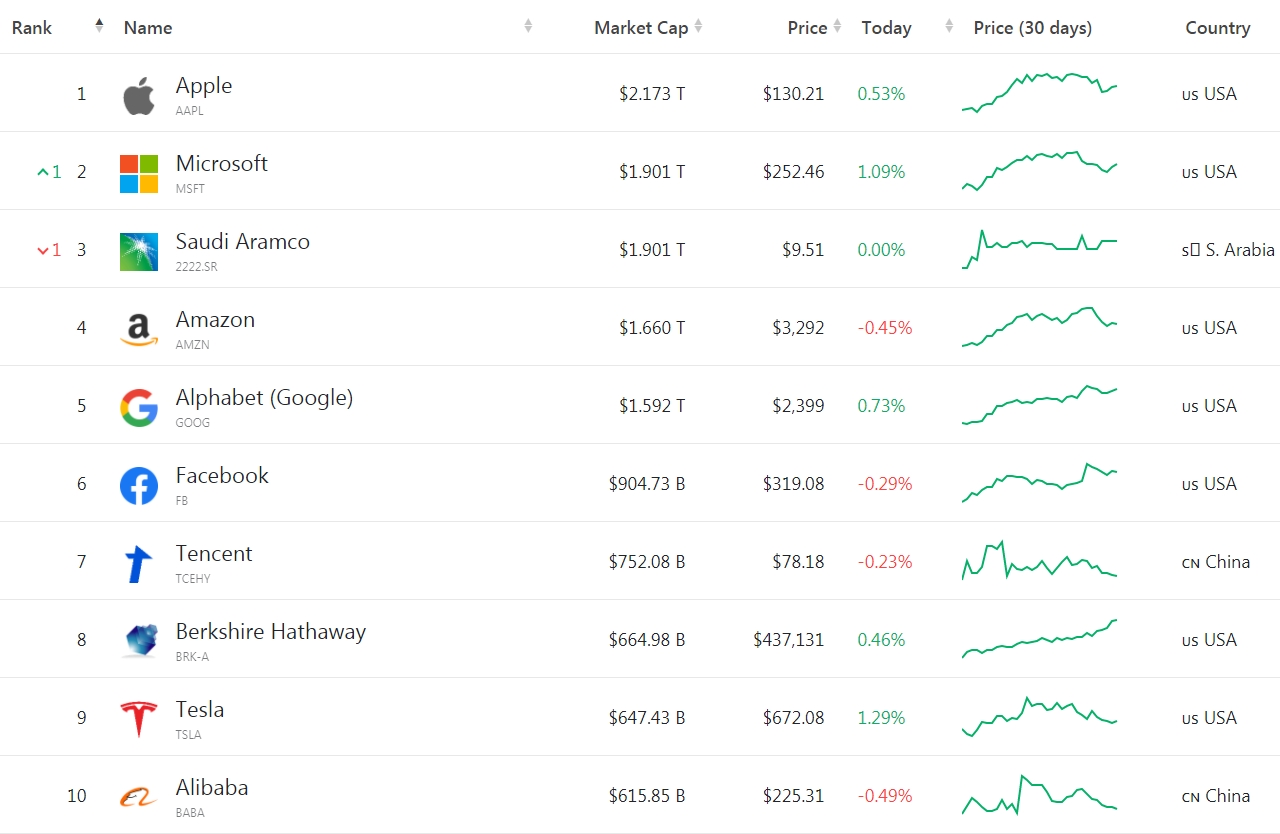Sort by Market Cap arrows
Image resolution: width=1280 pixels, height=834 pixels.
pyautogui.click(x=698, y=26)
